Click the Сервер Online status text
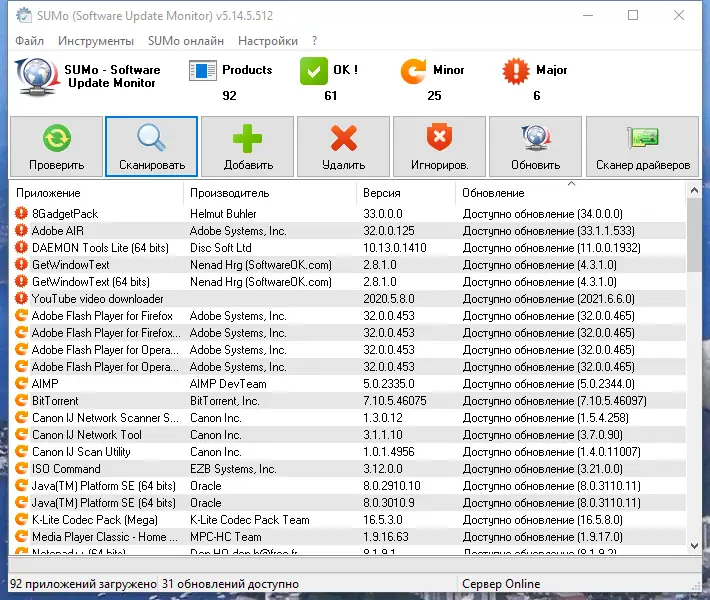 (501, 584)
